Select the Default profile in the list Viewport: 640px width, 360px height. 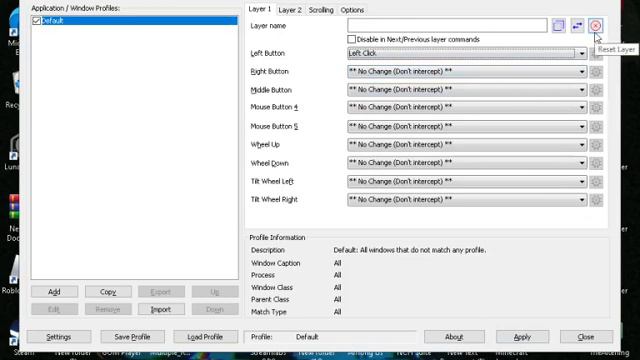pos(135,21)
